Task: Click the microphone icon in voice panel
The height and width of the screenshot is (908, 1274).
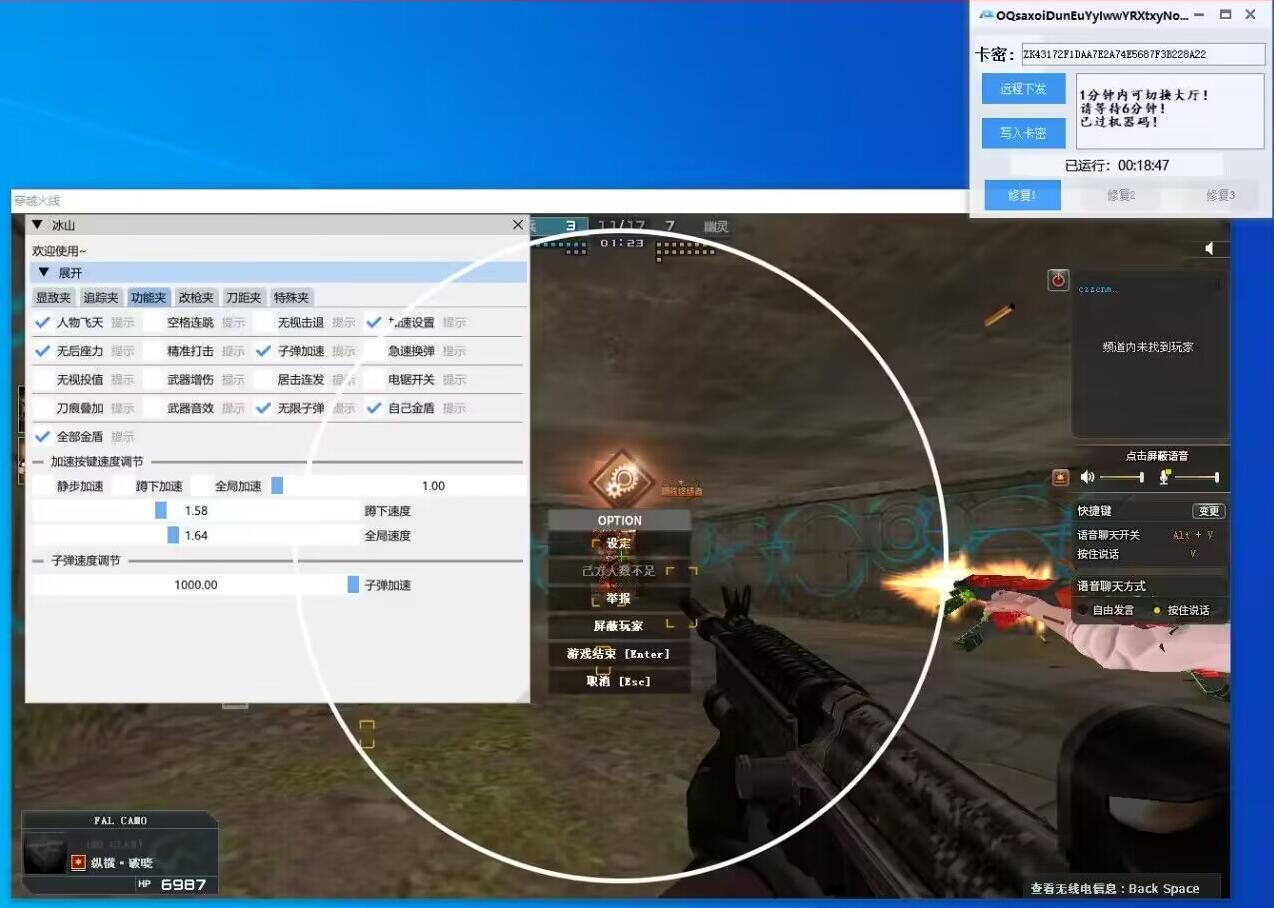Action: [x=1165, y=478]
